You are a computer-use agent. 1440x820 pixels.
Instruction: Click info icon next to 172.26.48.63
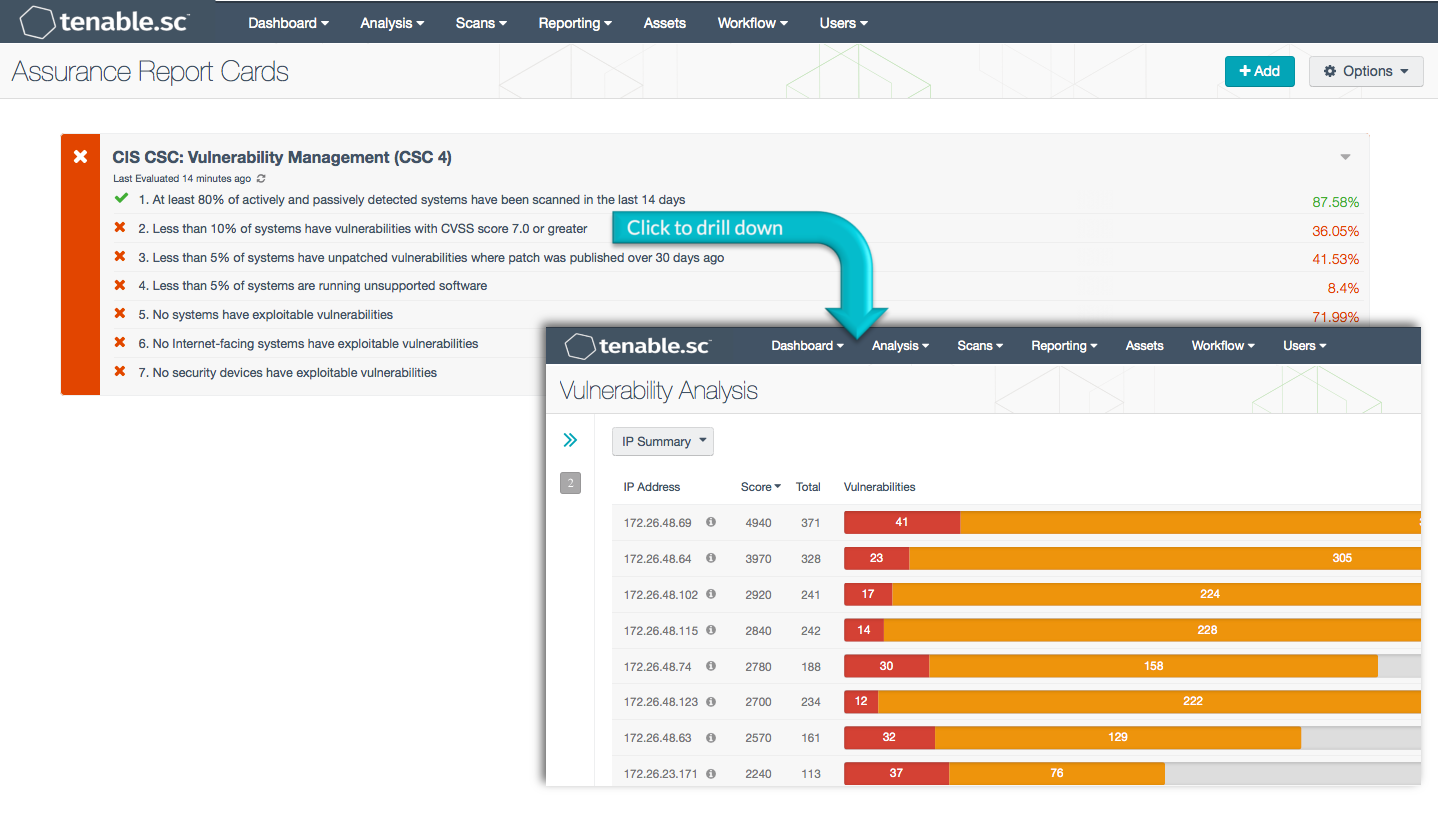tap(711, 737)
